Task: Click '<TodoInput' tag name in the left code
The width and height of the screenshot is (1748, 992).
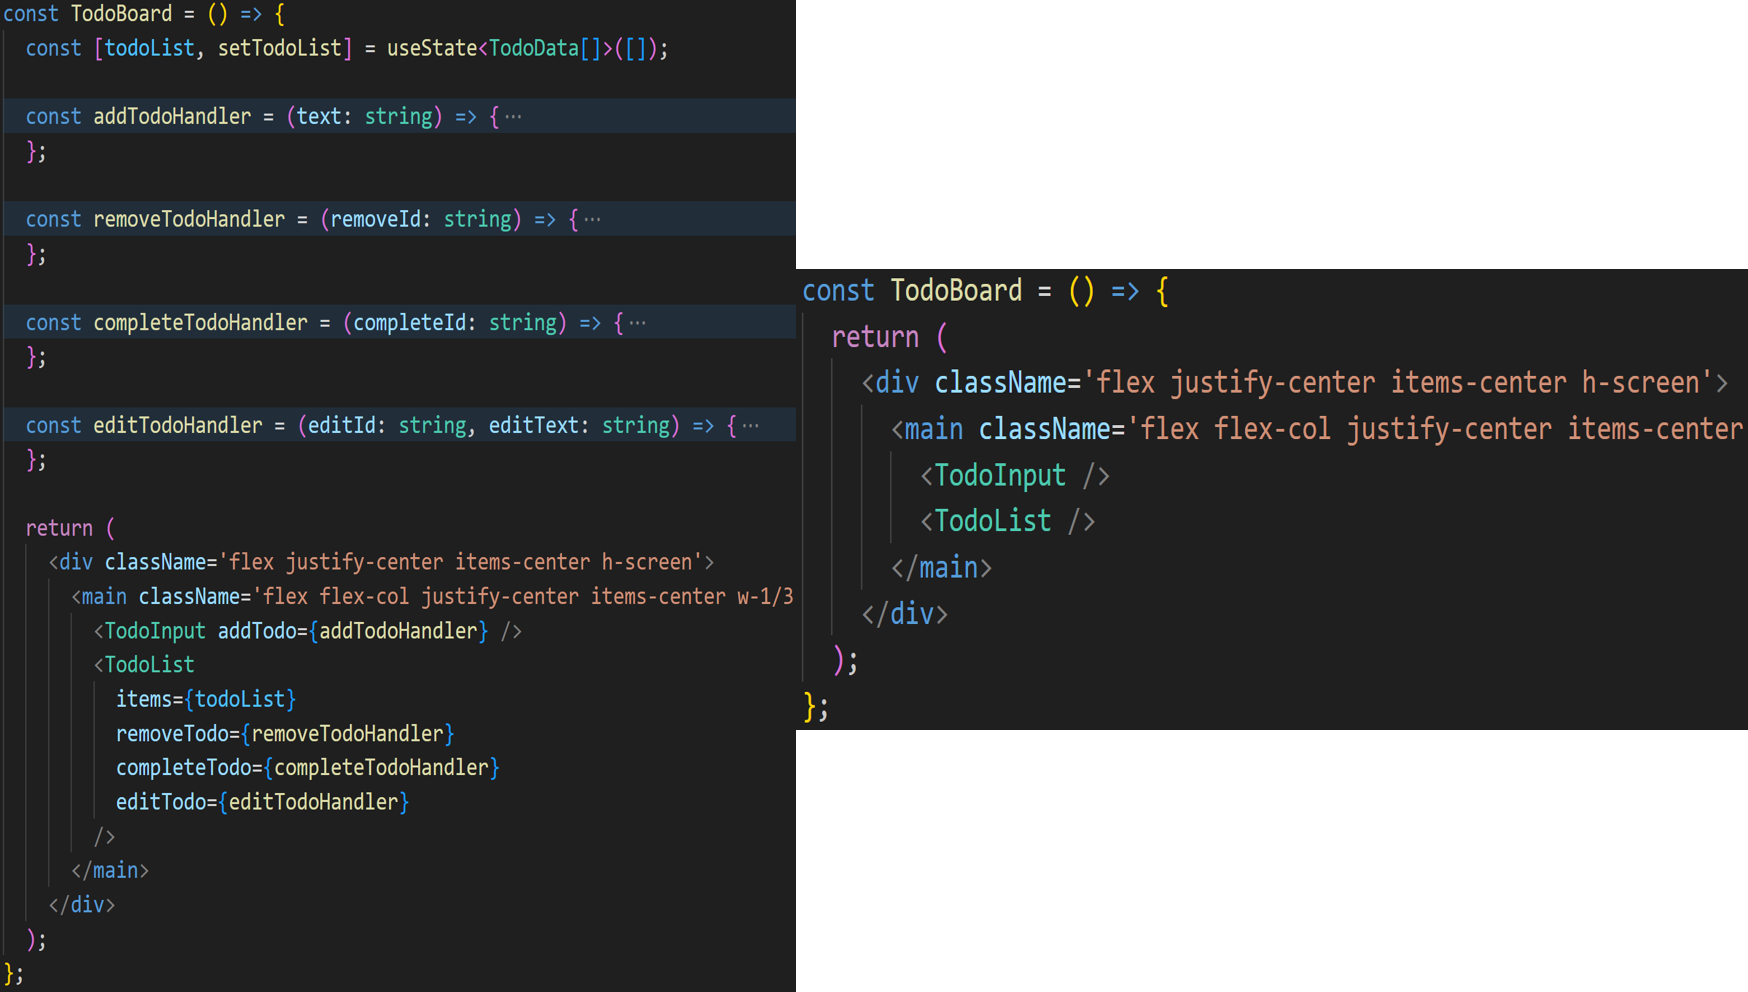Action: pyautogui.click(x=149, y=631)
